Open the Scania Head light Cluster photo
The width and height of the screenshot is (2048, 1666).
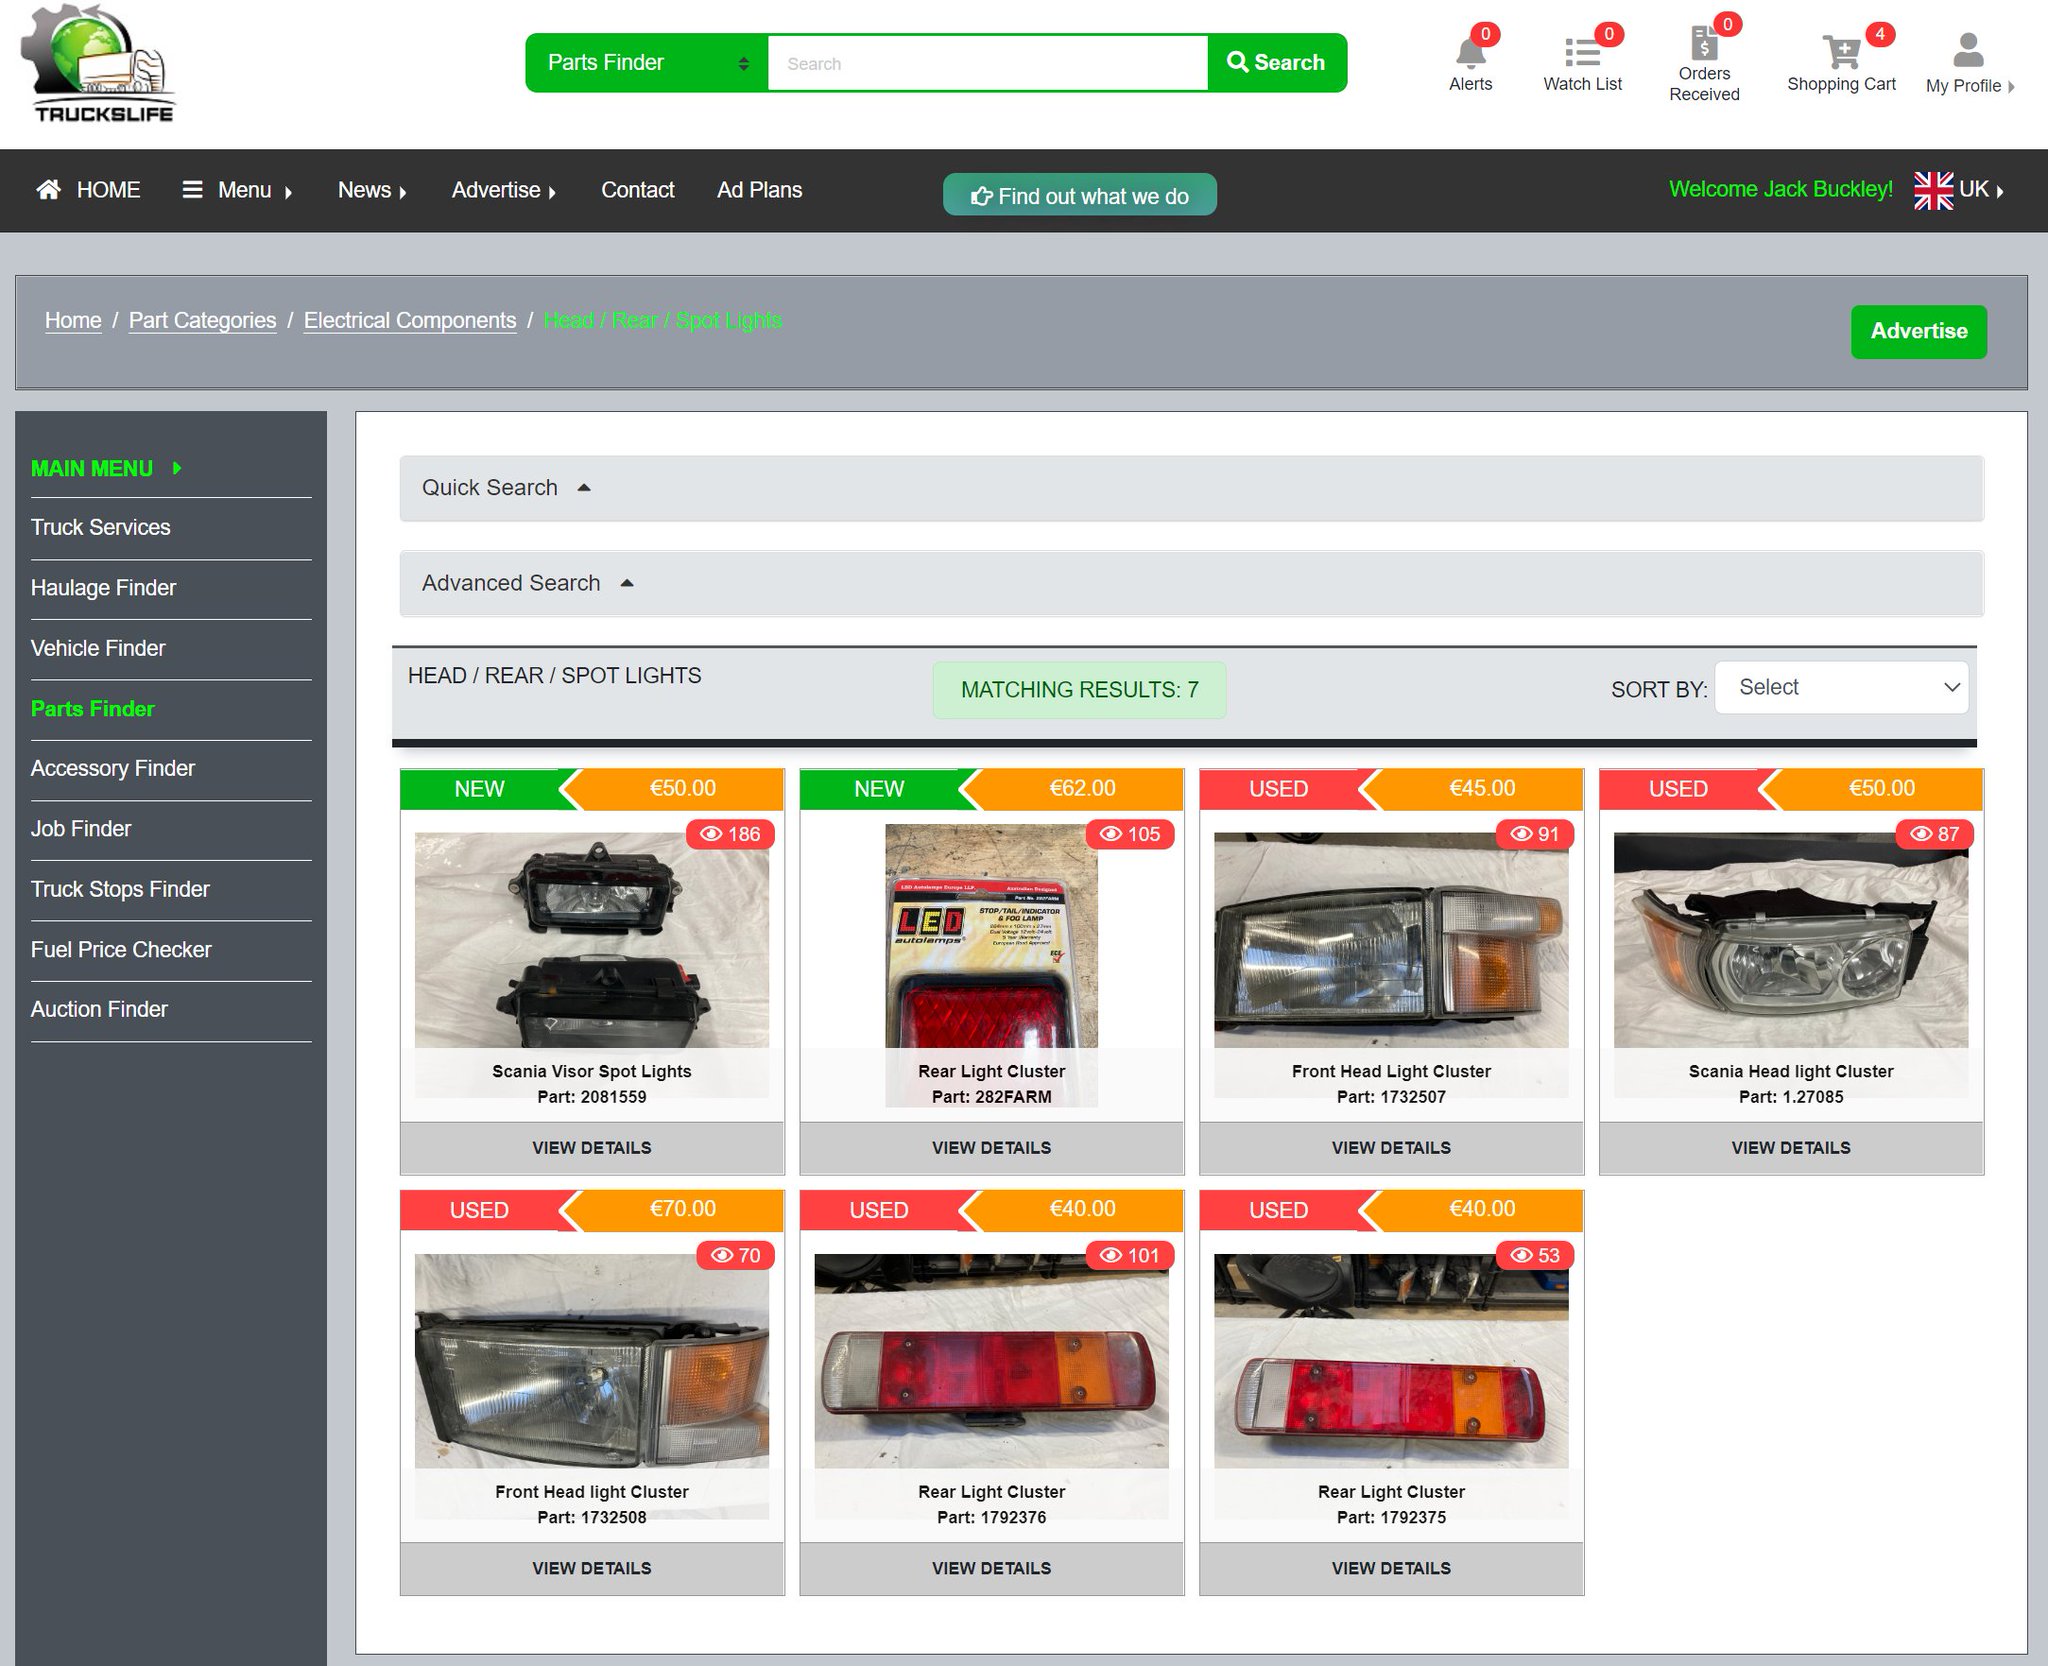pyautogui.click(x=1791, y=940)
